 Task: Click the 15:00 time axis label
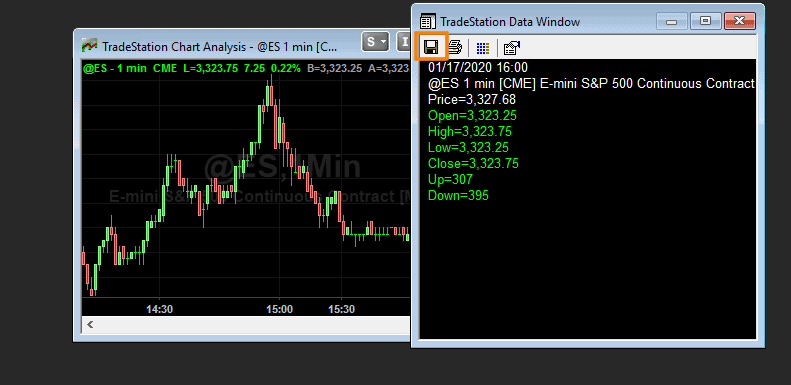point(279,309)
